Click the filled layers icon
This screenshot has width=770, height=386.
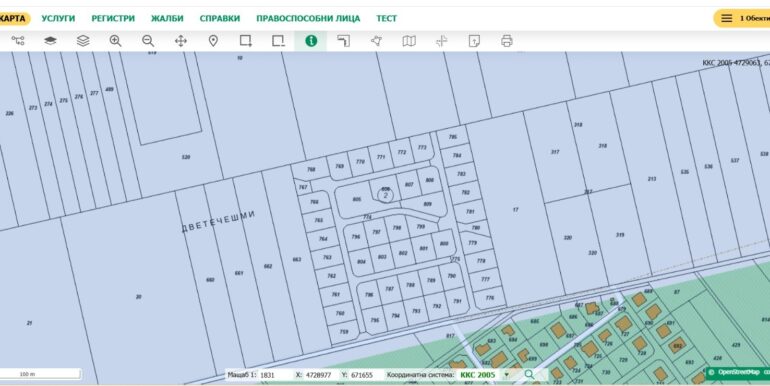pos(50,41)
